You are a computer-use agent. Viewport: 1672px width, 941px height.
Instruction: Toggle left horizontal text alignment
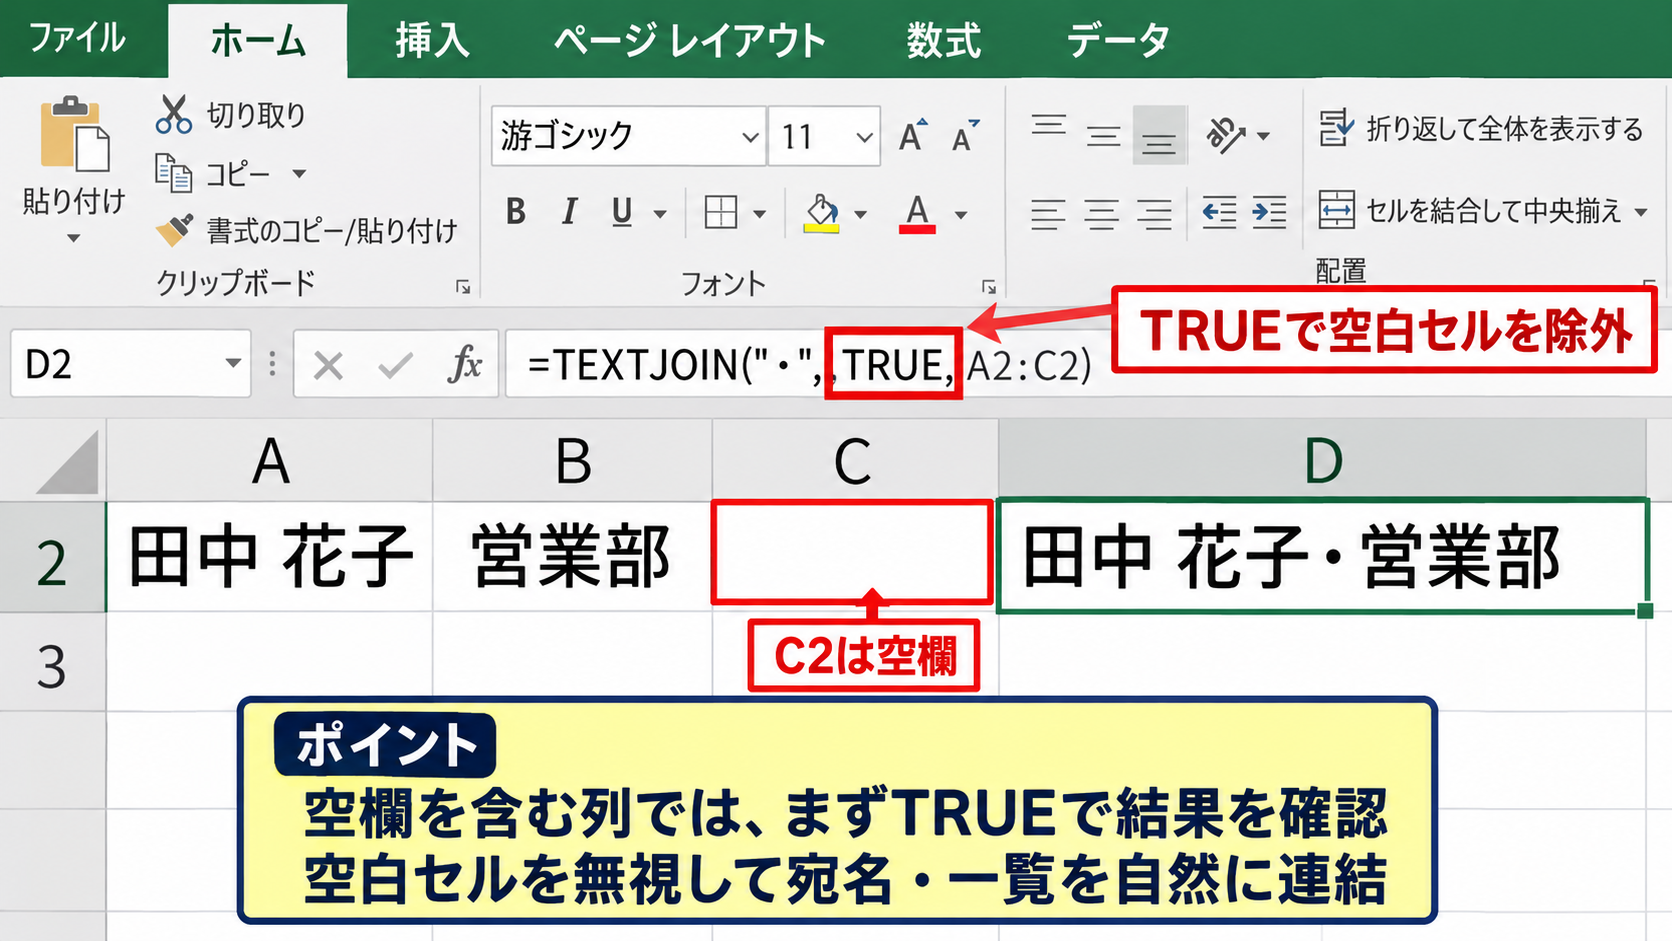point(1048,213)
